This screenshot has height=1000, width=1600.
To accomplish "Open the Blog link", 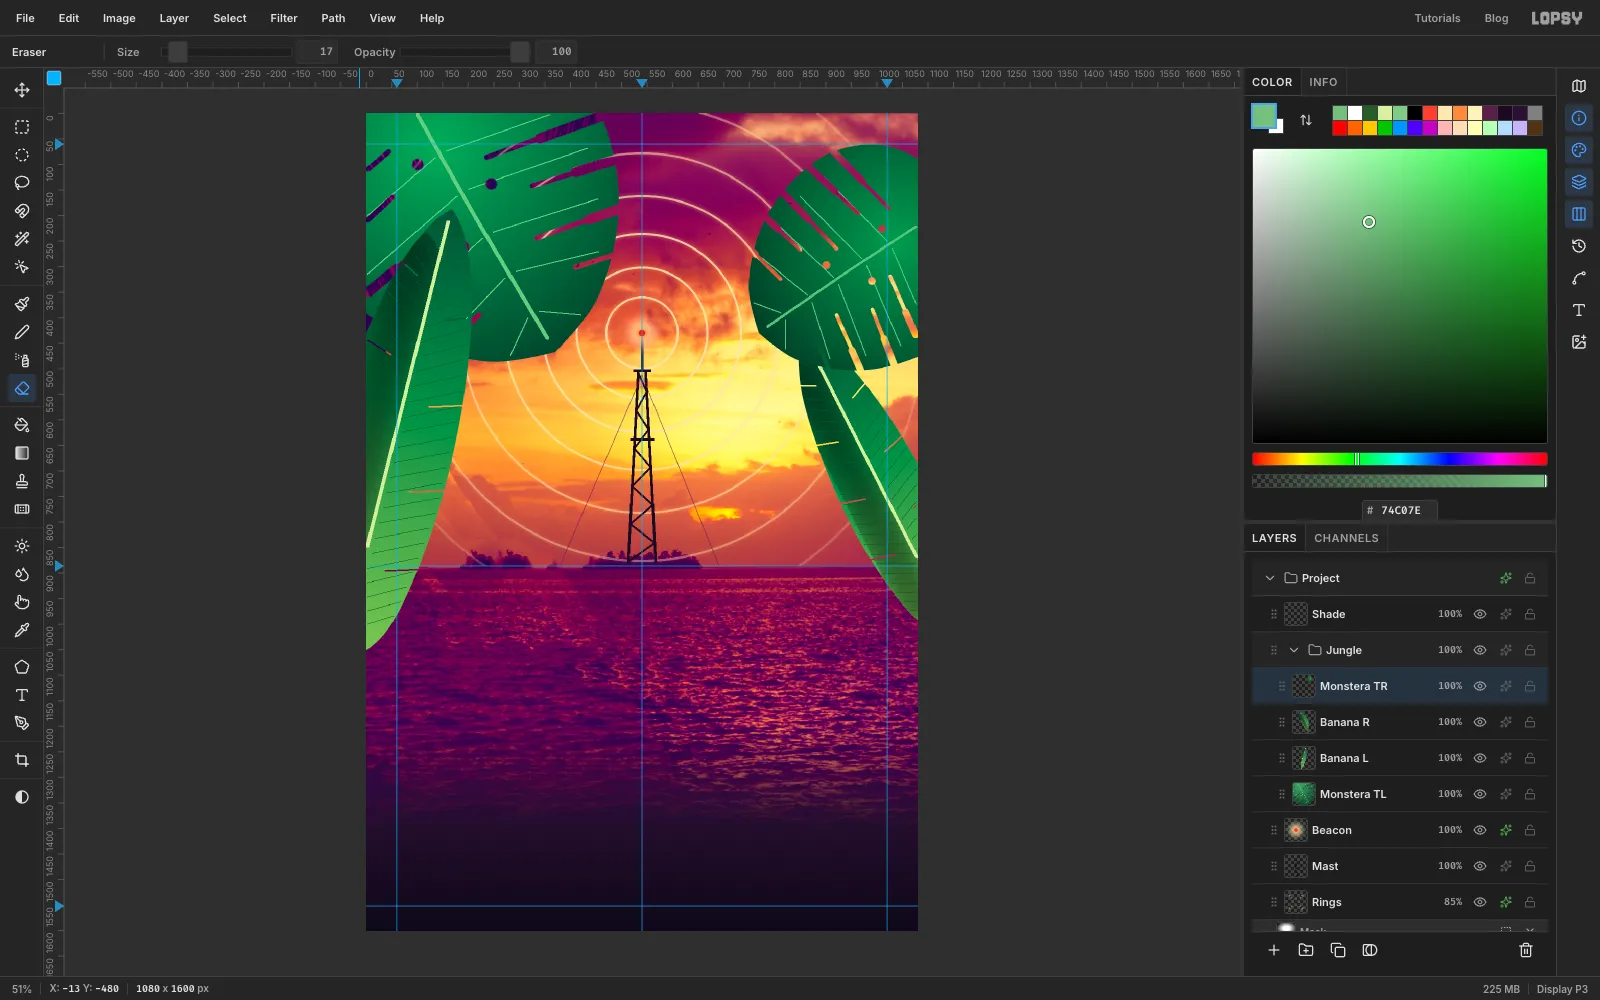I will coord(1496,18).
